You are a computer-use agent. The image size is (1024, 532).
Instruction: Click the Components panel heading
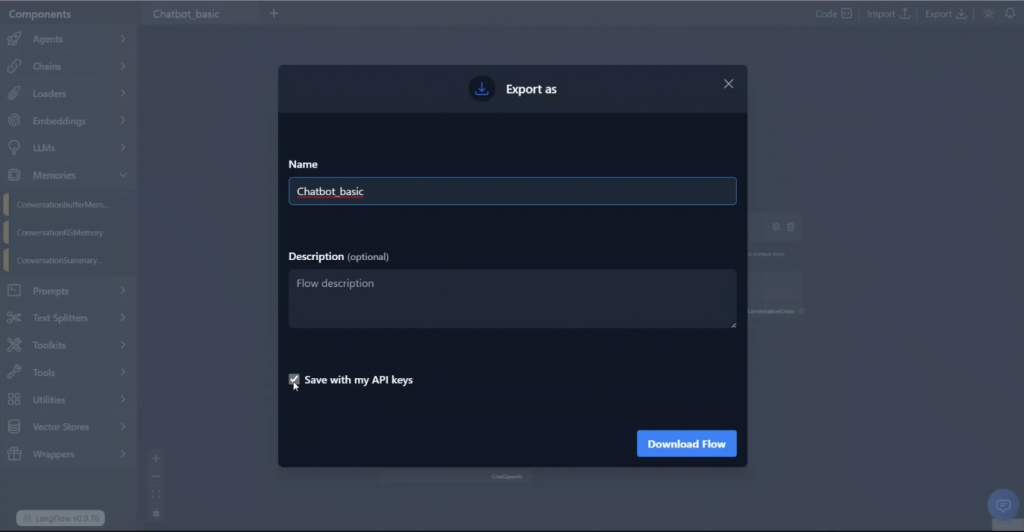pos(40,14)
